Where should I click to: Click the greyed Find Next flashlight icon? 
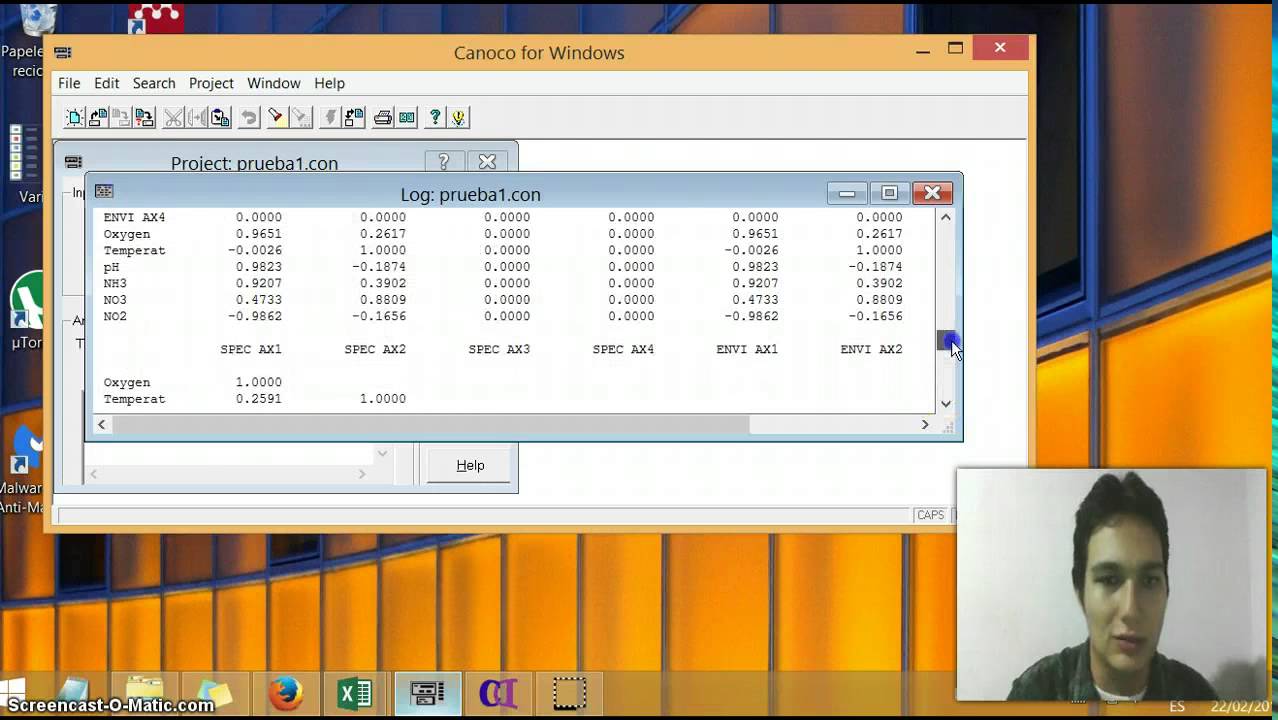point(300,117)
